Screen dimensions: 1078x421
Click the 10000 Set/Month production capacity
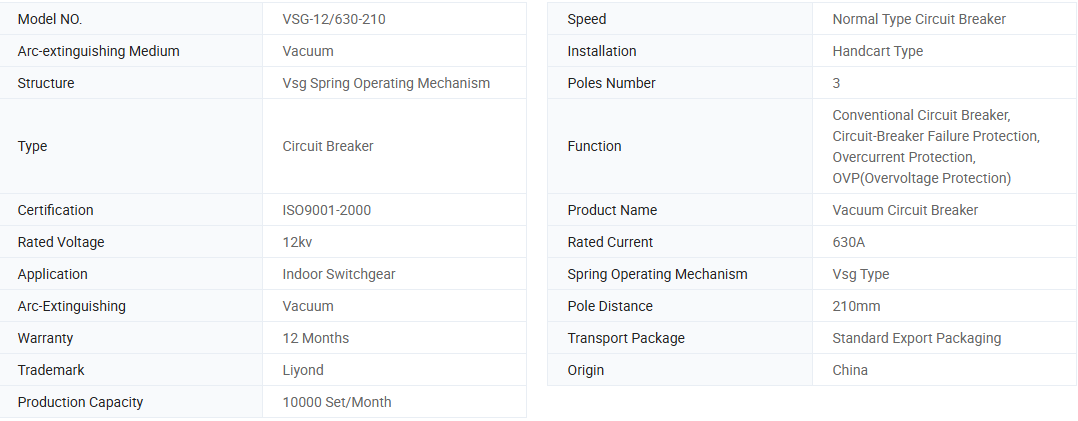[x=337, y=402]
